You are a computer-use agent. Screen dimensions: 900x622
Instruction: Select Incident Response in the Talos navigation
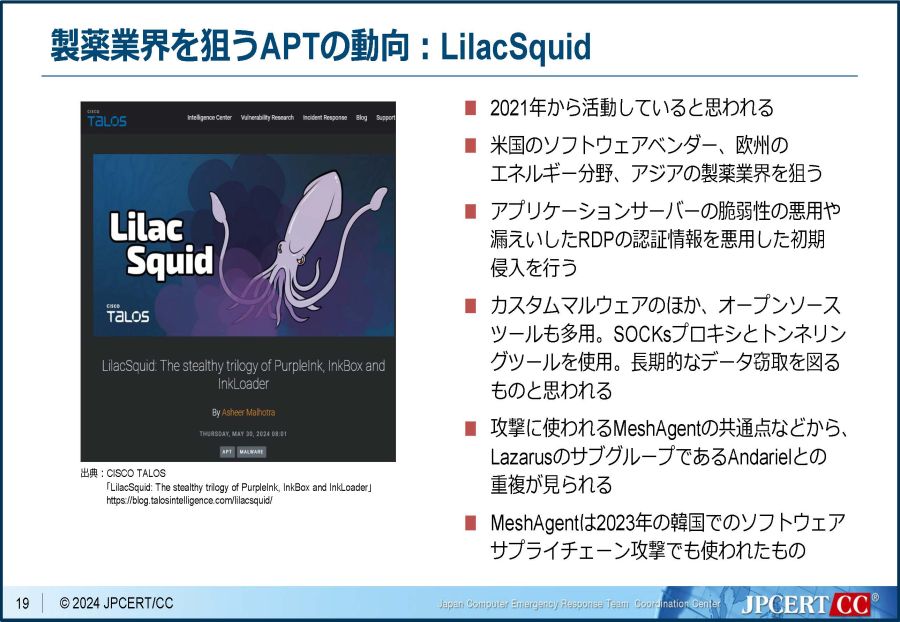325,118
